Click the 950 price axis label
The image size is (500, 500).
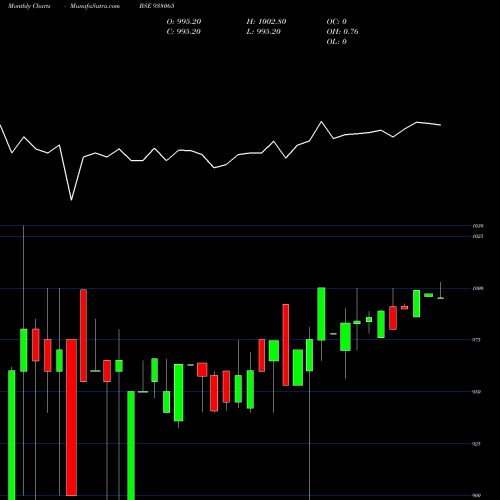tap(477, 392)
